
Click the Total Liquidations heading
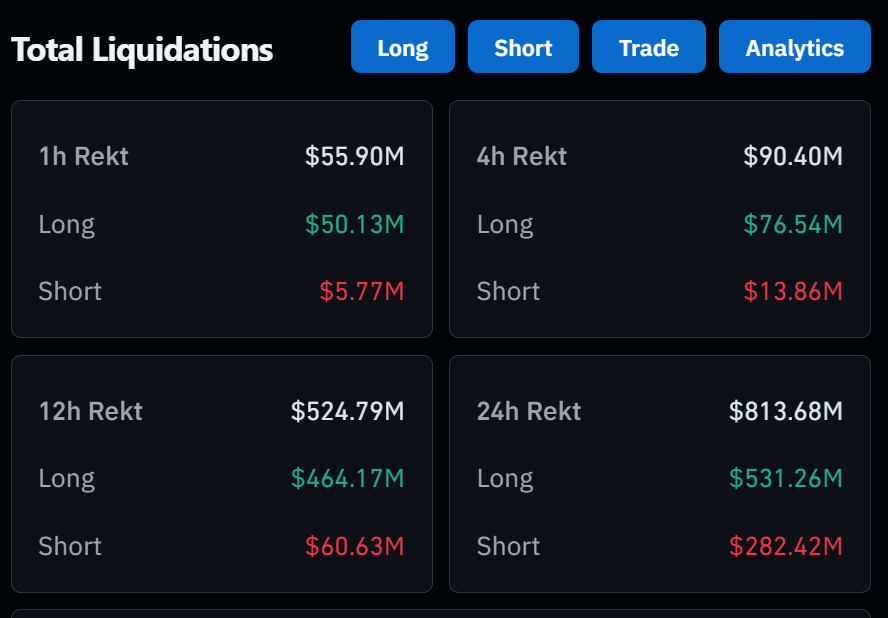[142, 50]
